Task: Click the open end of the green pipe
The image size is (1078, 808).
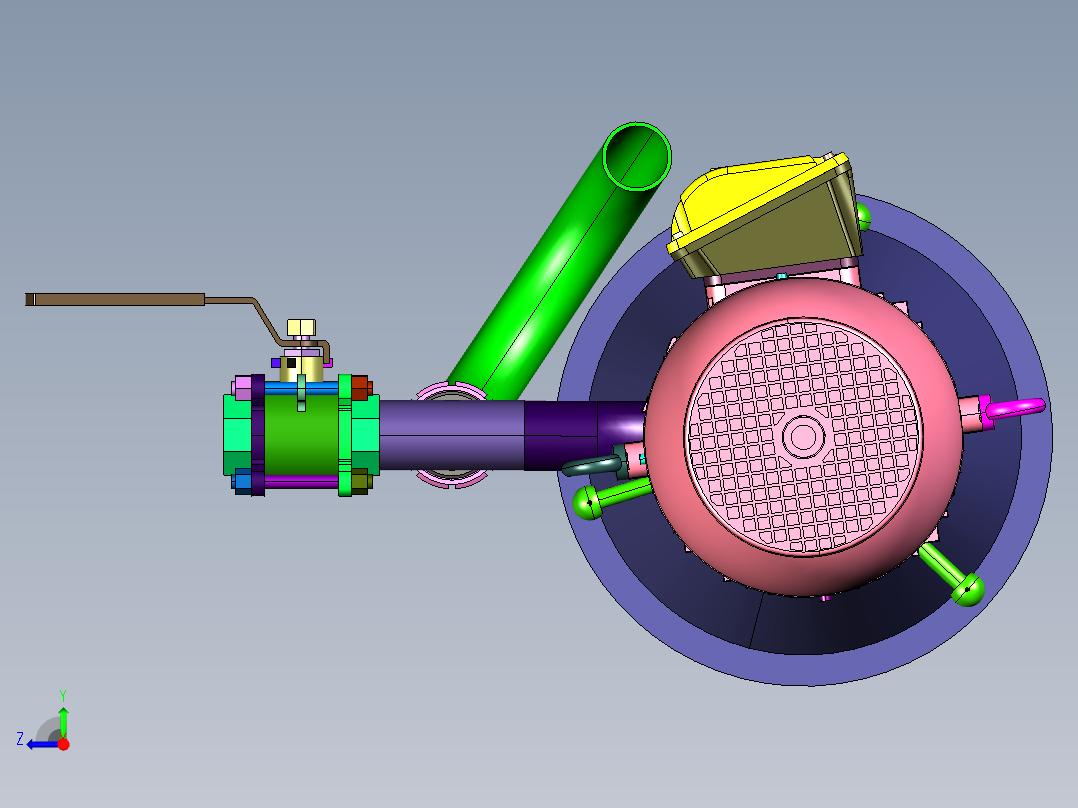Action: pyautogui.click(x=637, y=156)
